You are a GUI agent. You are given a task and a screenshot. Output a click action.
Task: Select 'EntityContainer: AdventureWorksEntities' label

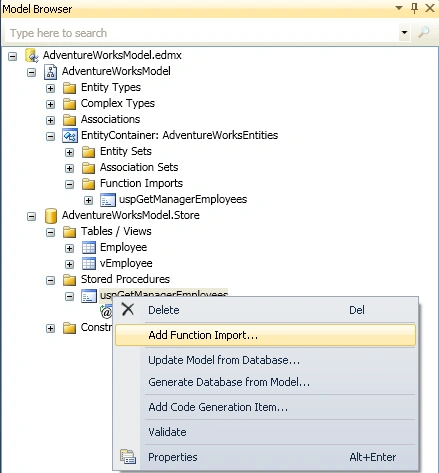179,135
